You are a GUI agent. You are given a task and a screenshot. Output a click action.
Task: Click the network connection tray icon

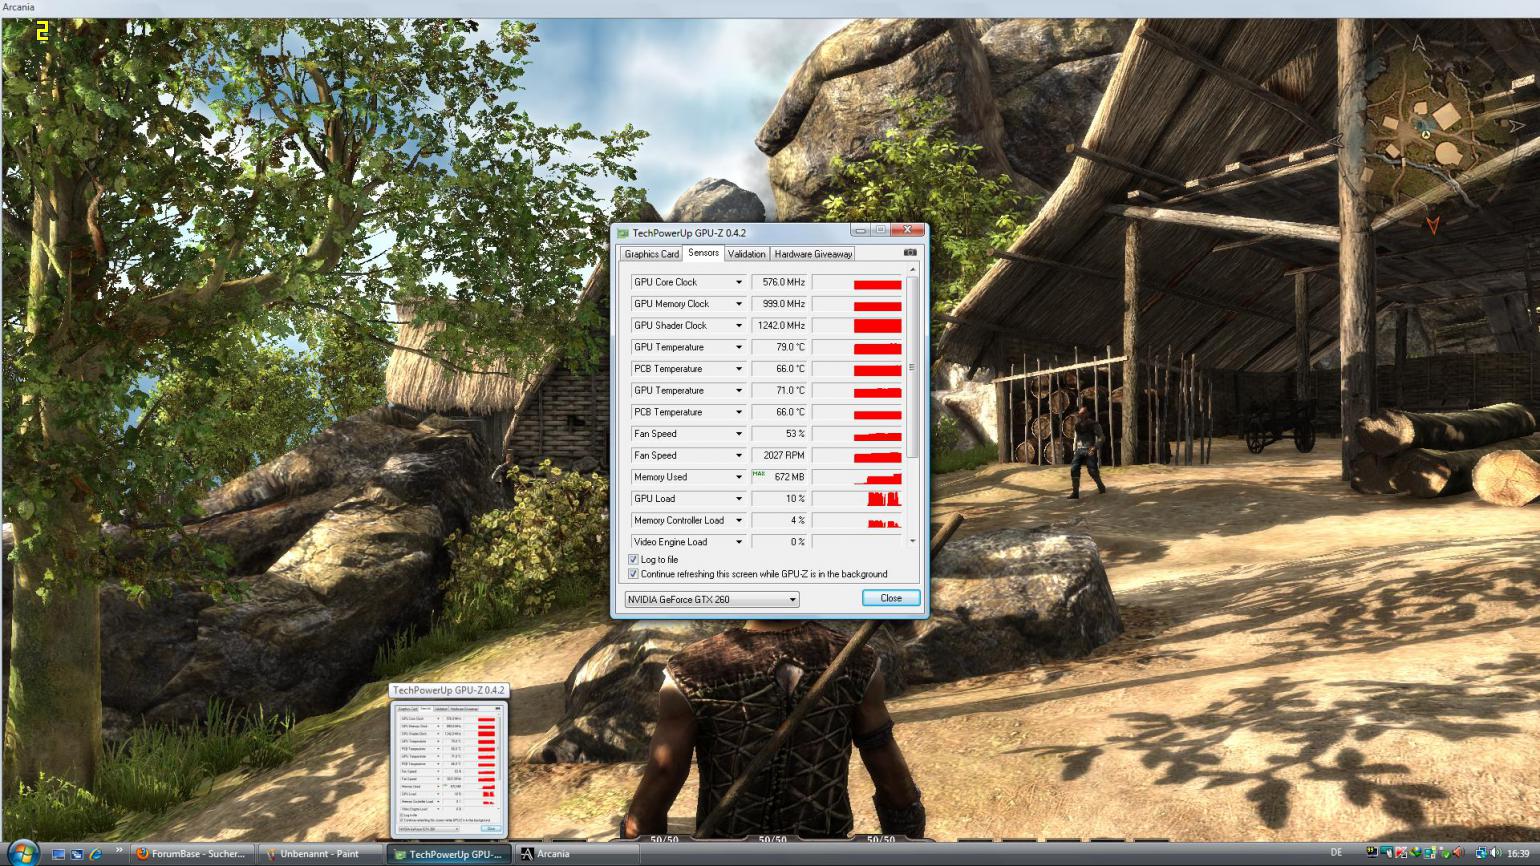pos(1481,853)
